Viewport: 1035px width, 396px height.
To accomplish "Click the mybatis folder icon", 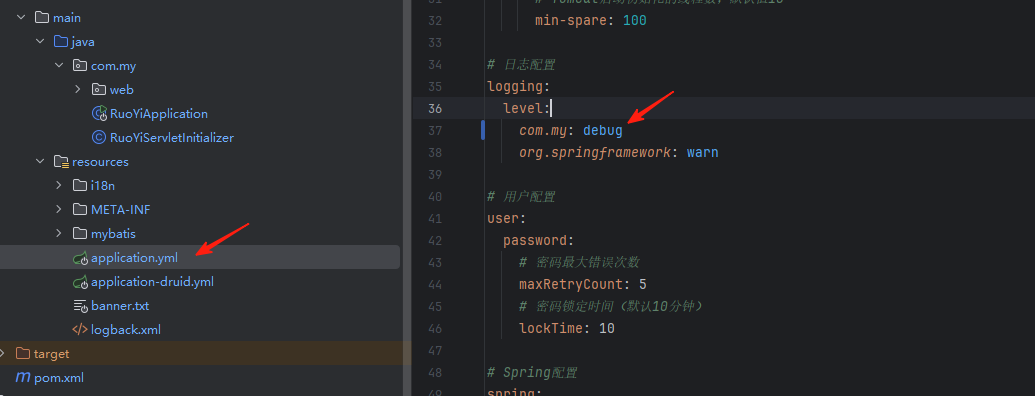I will point(79,233).
